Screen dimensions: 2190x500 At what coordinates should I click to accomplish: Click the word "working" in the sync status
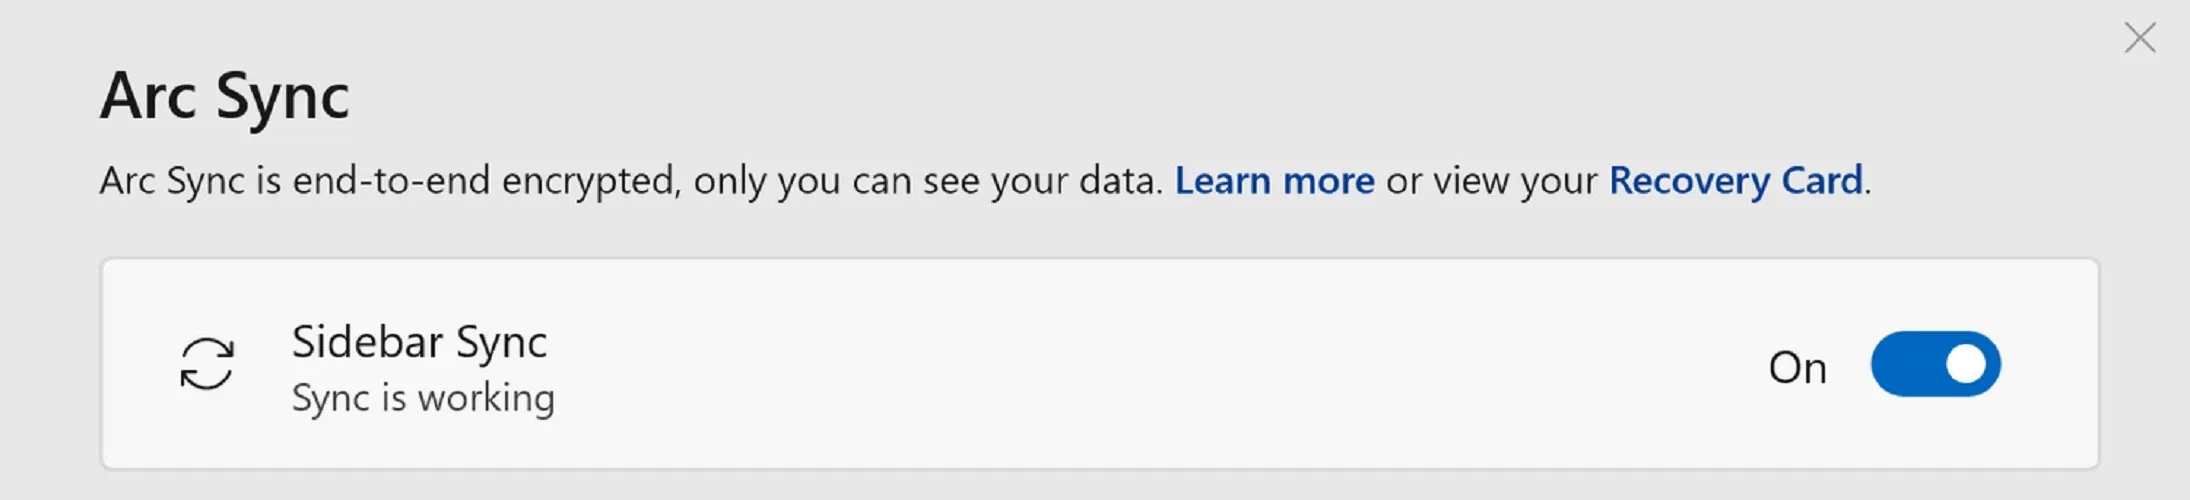coord(486,398)
